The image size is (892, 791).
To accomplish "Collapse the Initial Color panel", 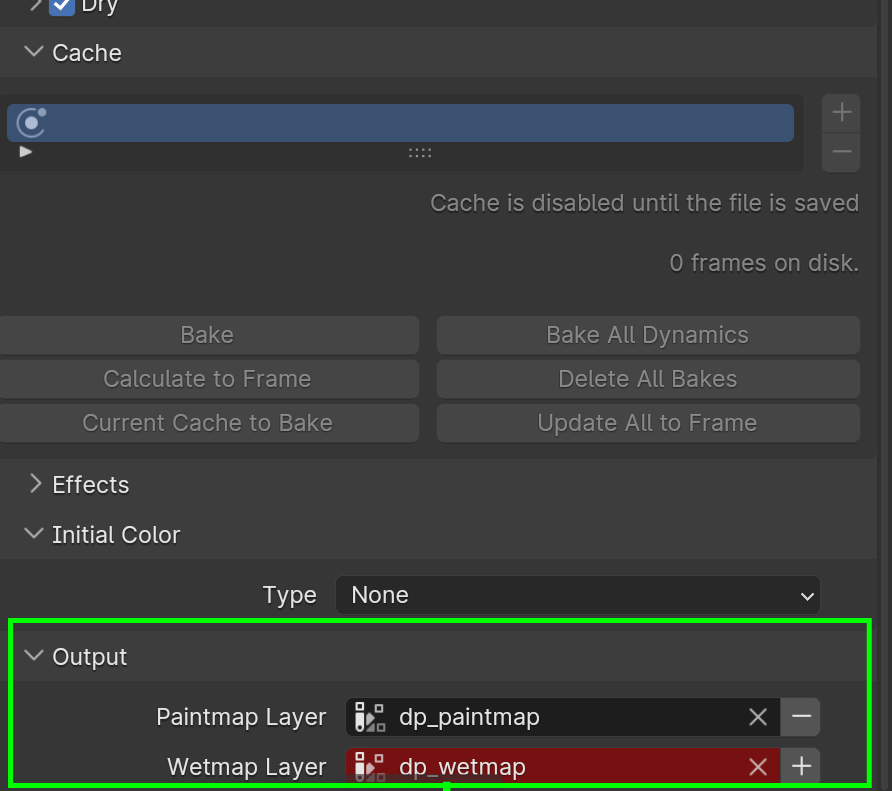I will (x=34, y=534).
